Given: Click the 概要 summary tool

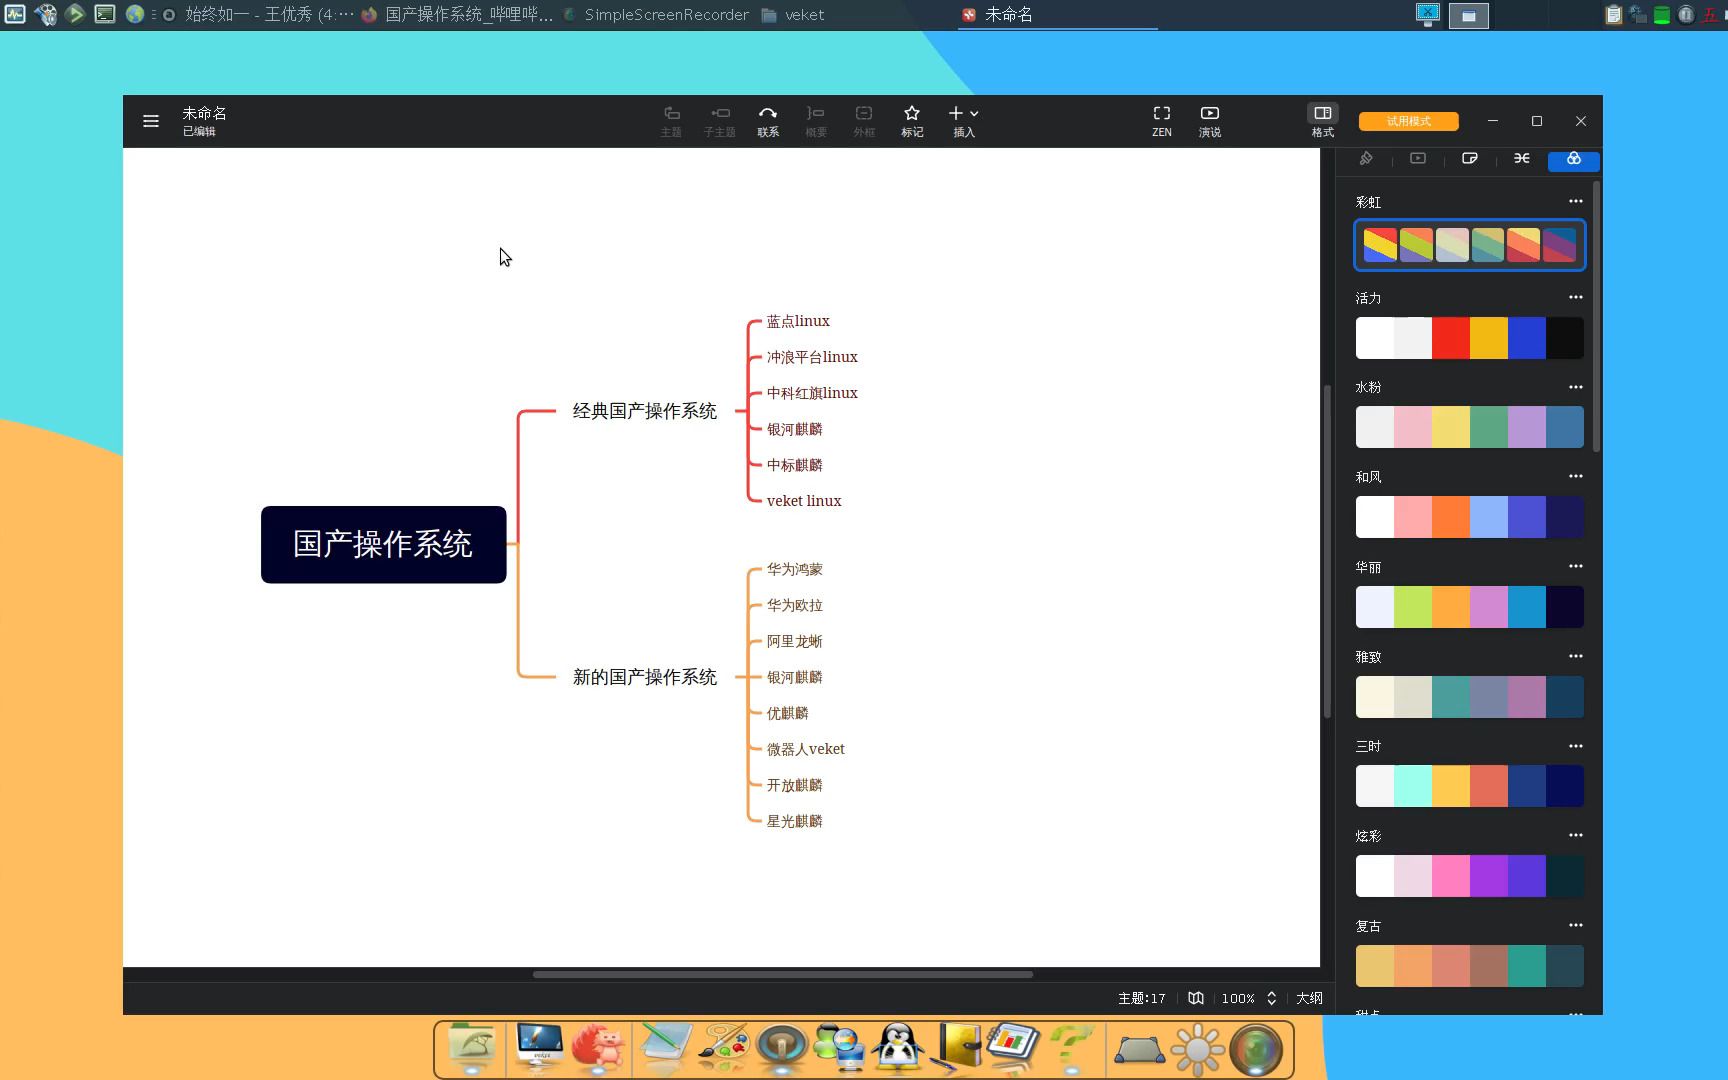Looking at the screenshot, I should tap(816, 121).
